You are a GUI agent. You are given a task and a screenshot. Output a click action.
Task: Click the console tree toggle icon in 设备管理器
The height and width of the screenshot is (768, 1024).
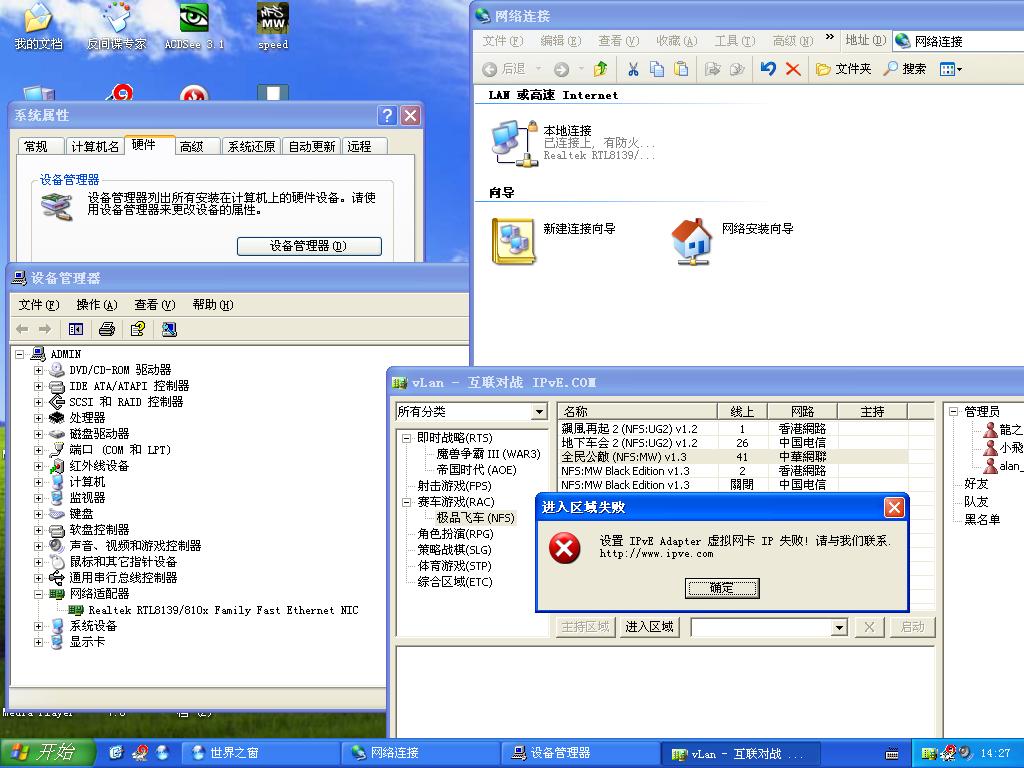coord(76,329)
